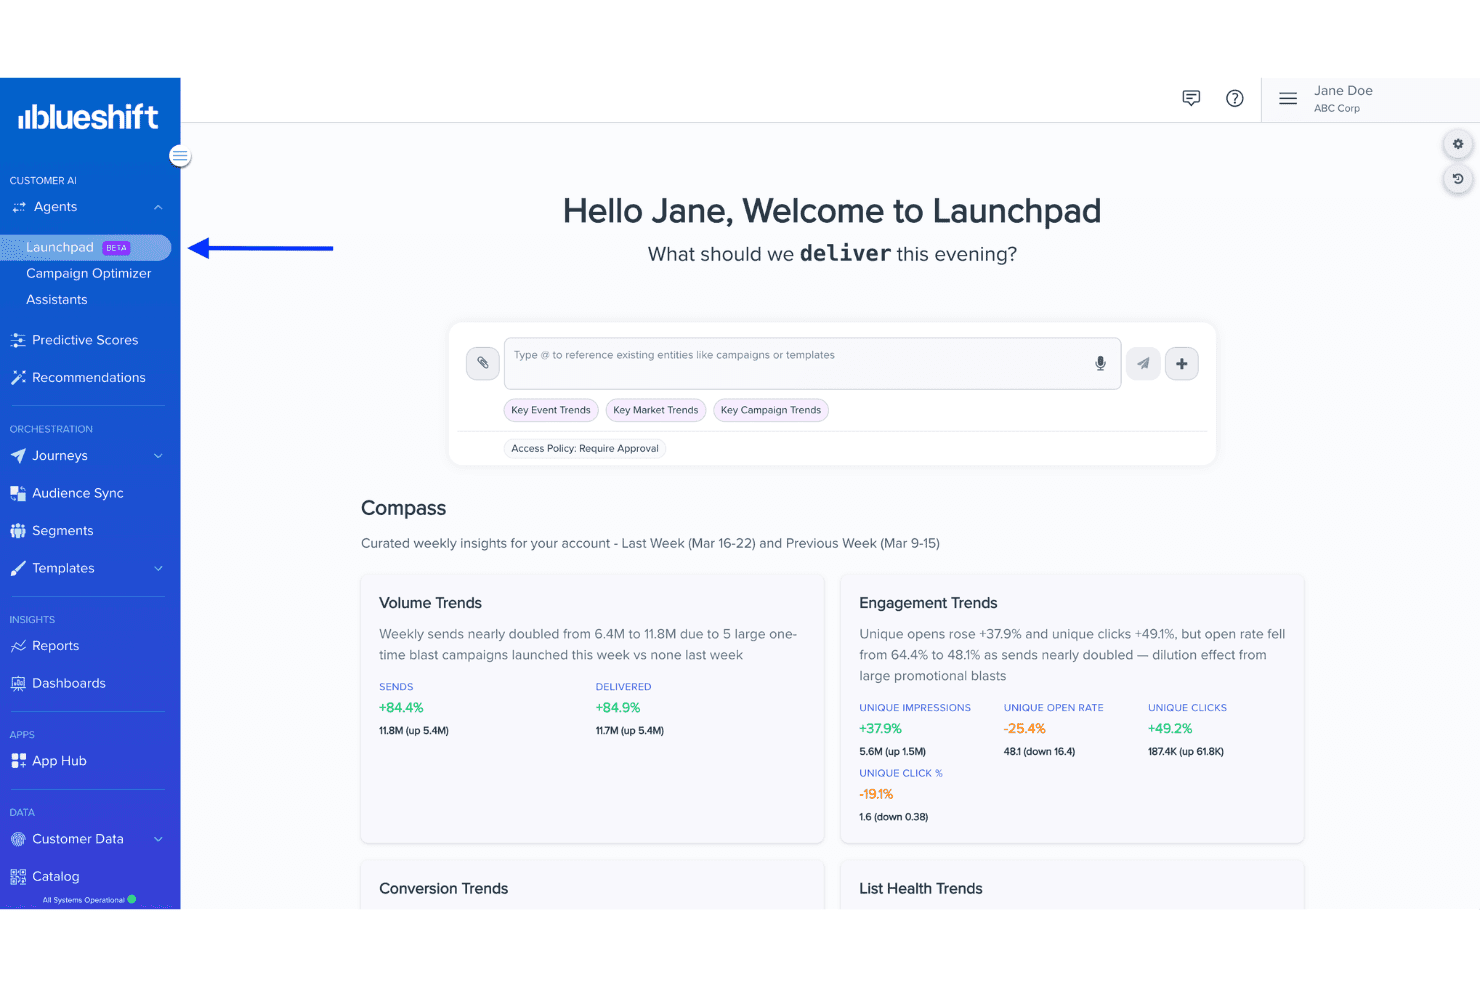Open Reports under Insights
1480x987 pixels.
click(55, 646)
